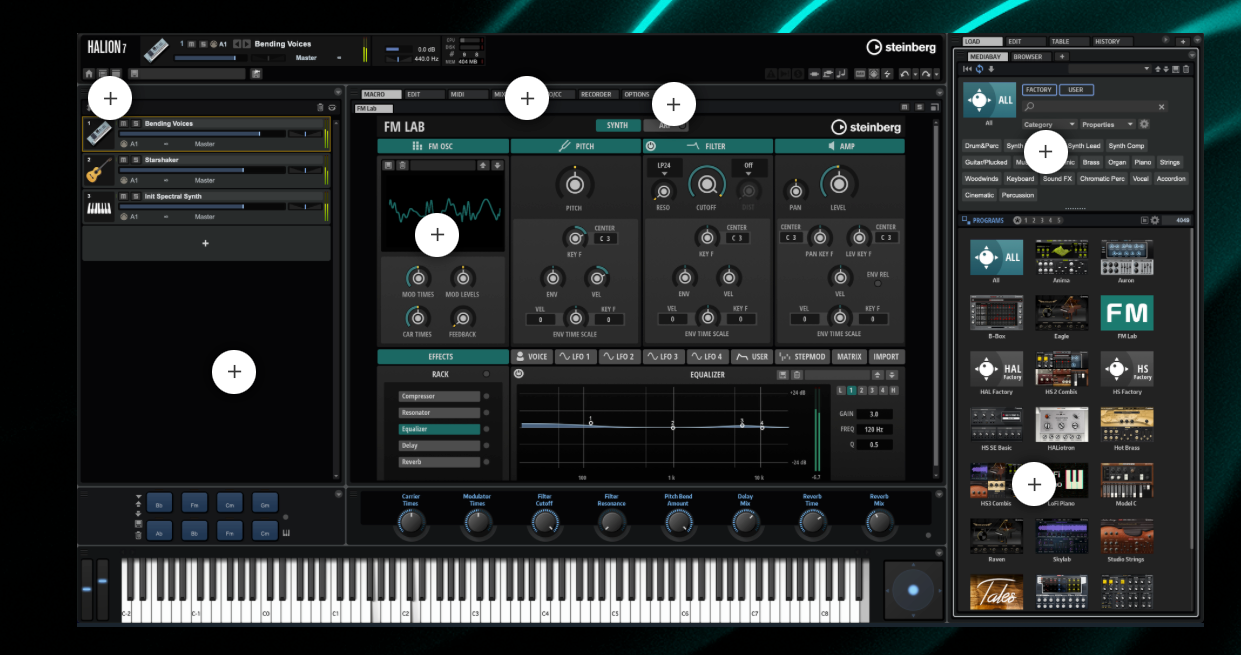Filter by Brass category
Screen dimensions: 1241x655
[x=1091, y=162]
